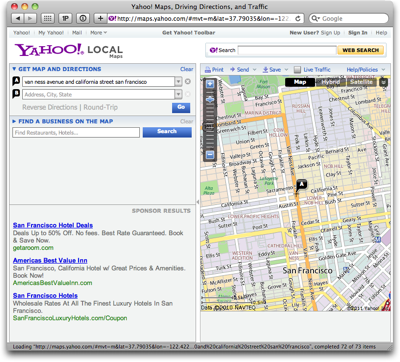
Task: Click Get Yahoo! Toolbar link
Action: 189,33
